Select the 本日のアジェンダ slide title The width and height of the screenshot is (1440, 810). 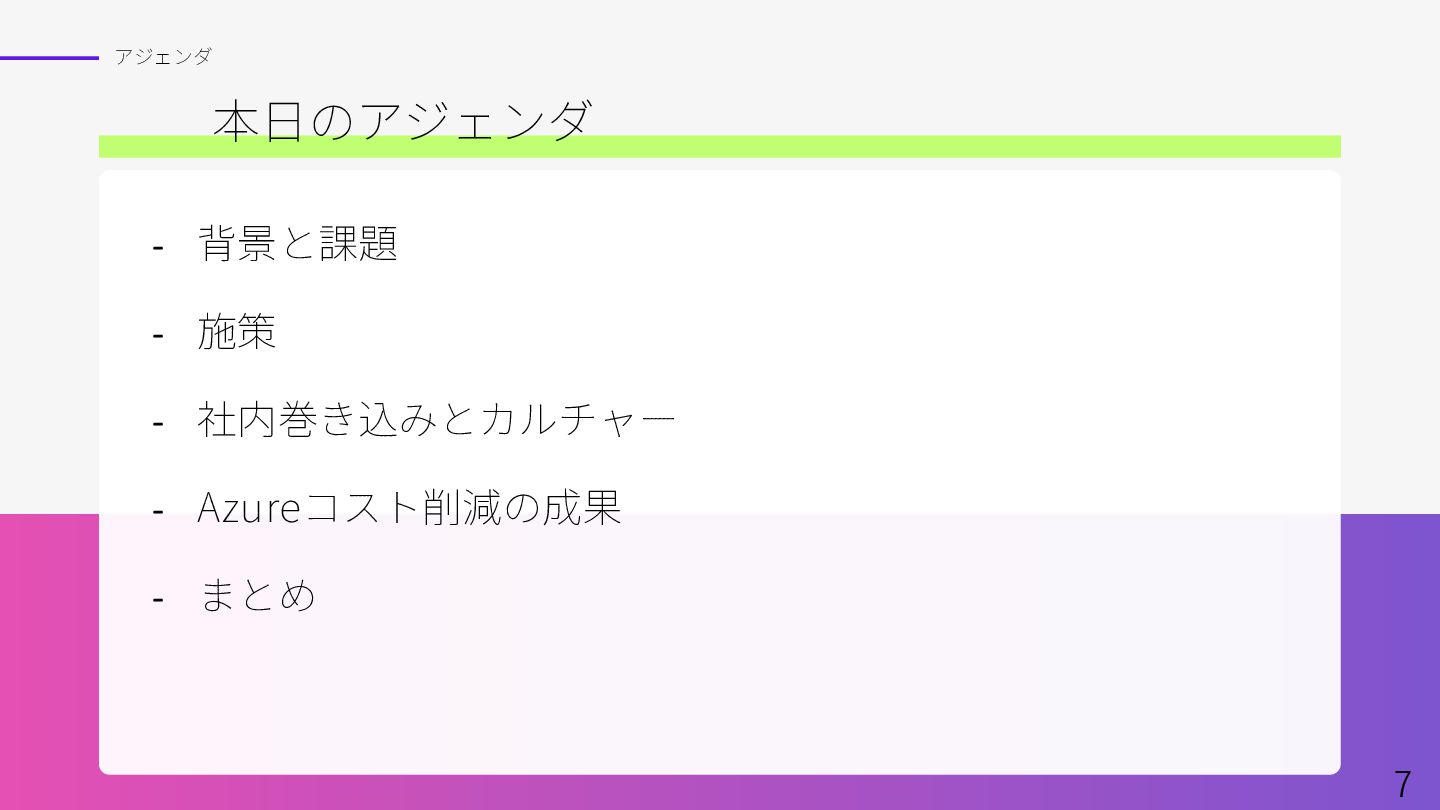[402, 121]
